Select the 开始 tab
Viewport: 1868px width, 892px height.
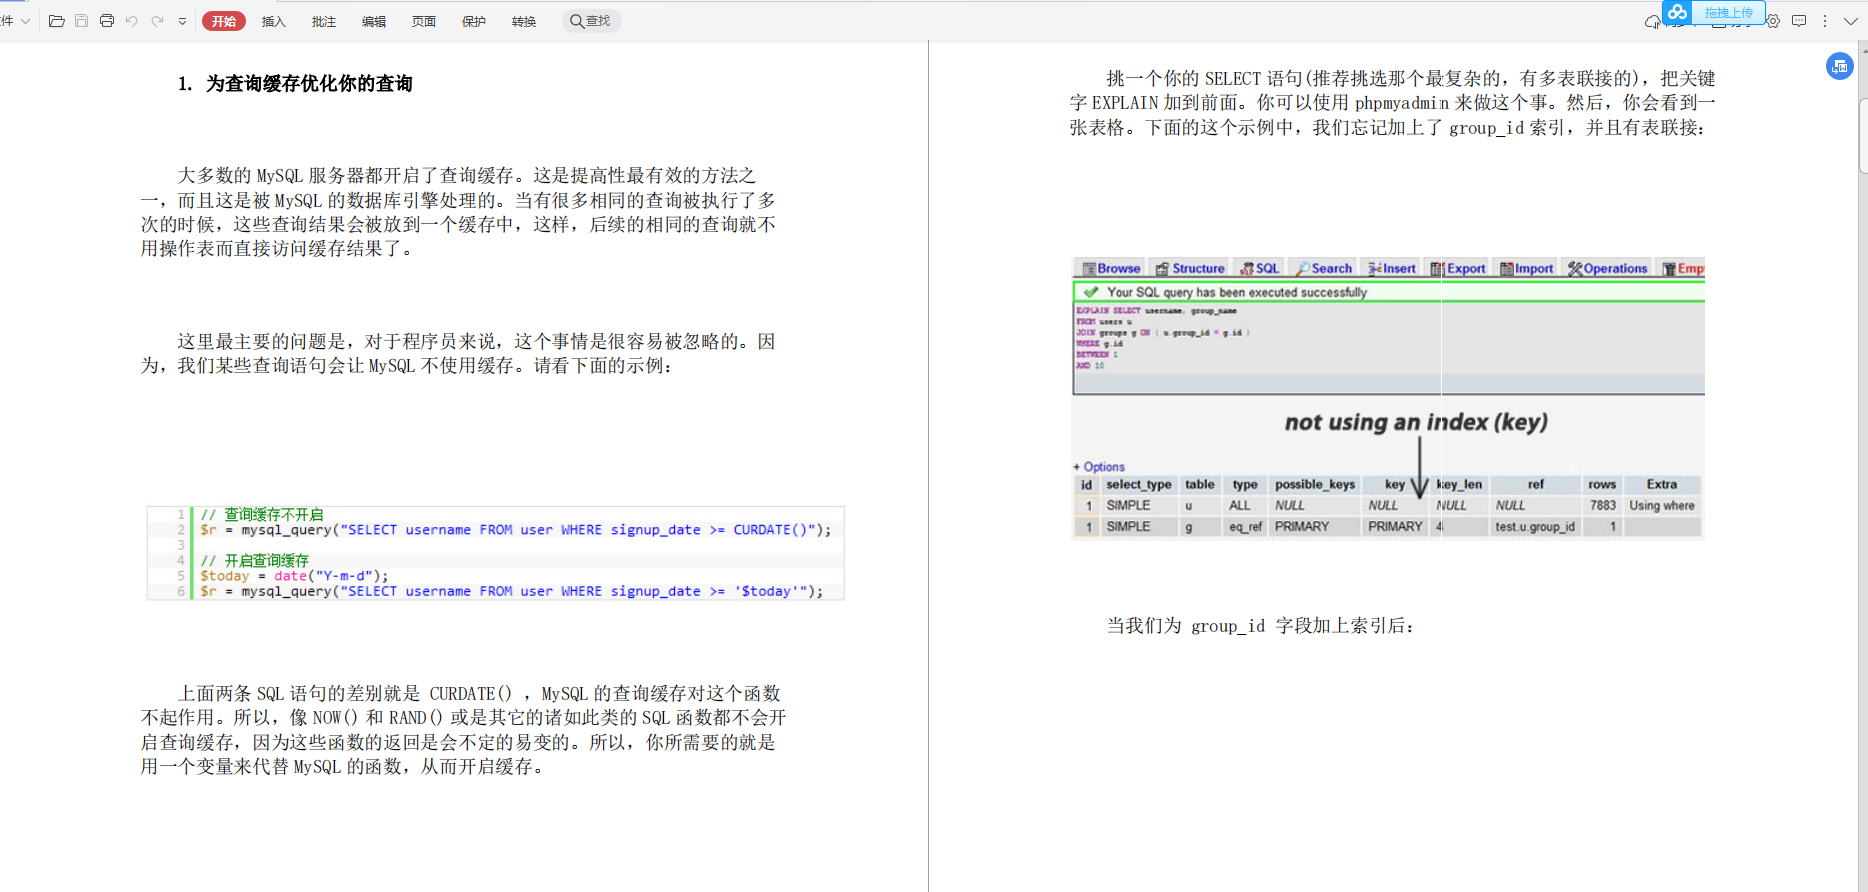[x=224, y=21]
